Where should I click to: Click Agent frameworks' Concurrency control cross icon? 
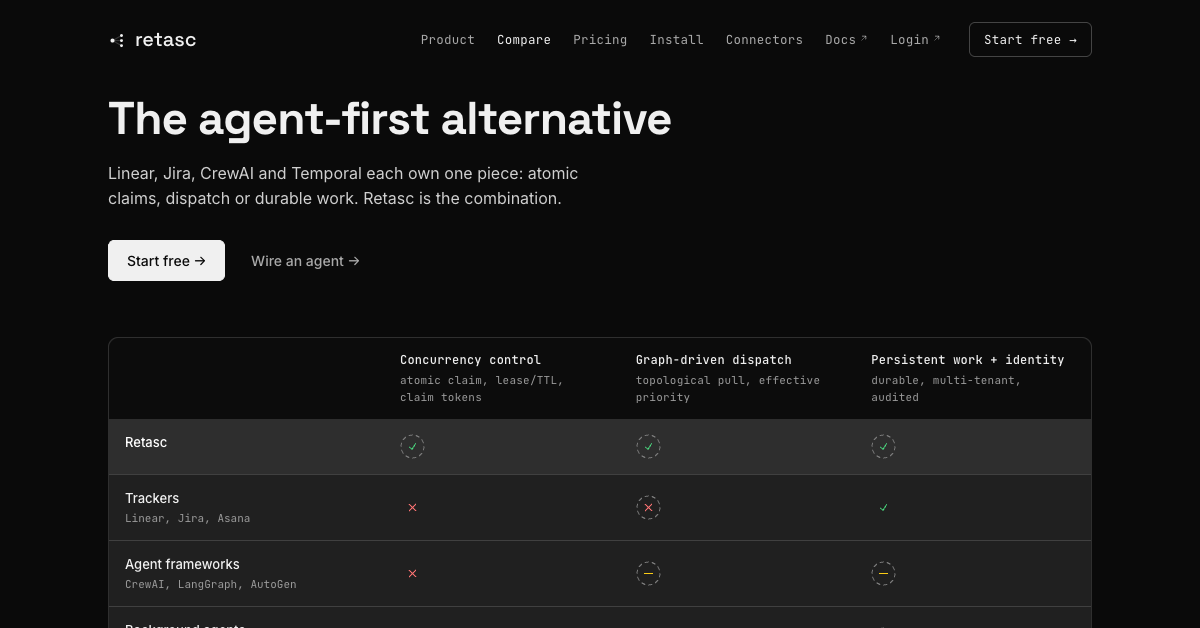pyautogui.click(x=412, y=574)
